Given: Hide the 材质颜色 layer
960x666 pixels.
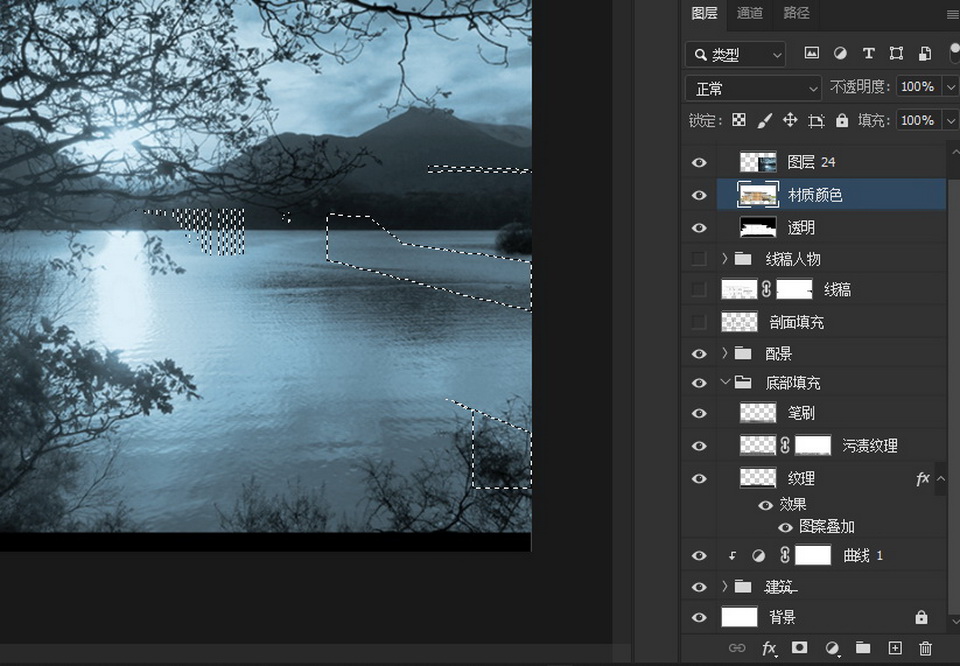Looking at the screenshot, I should coord(699,195).
